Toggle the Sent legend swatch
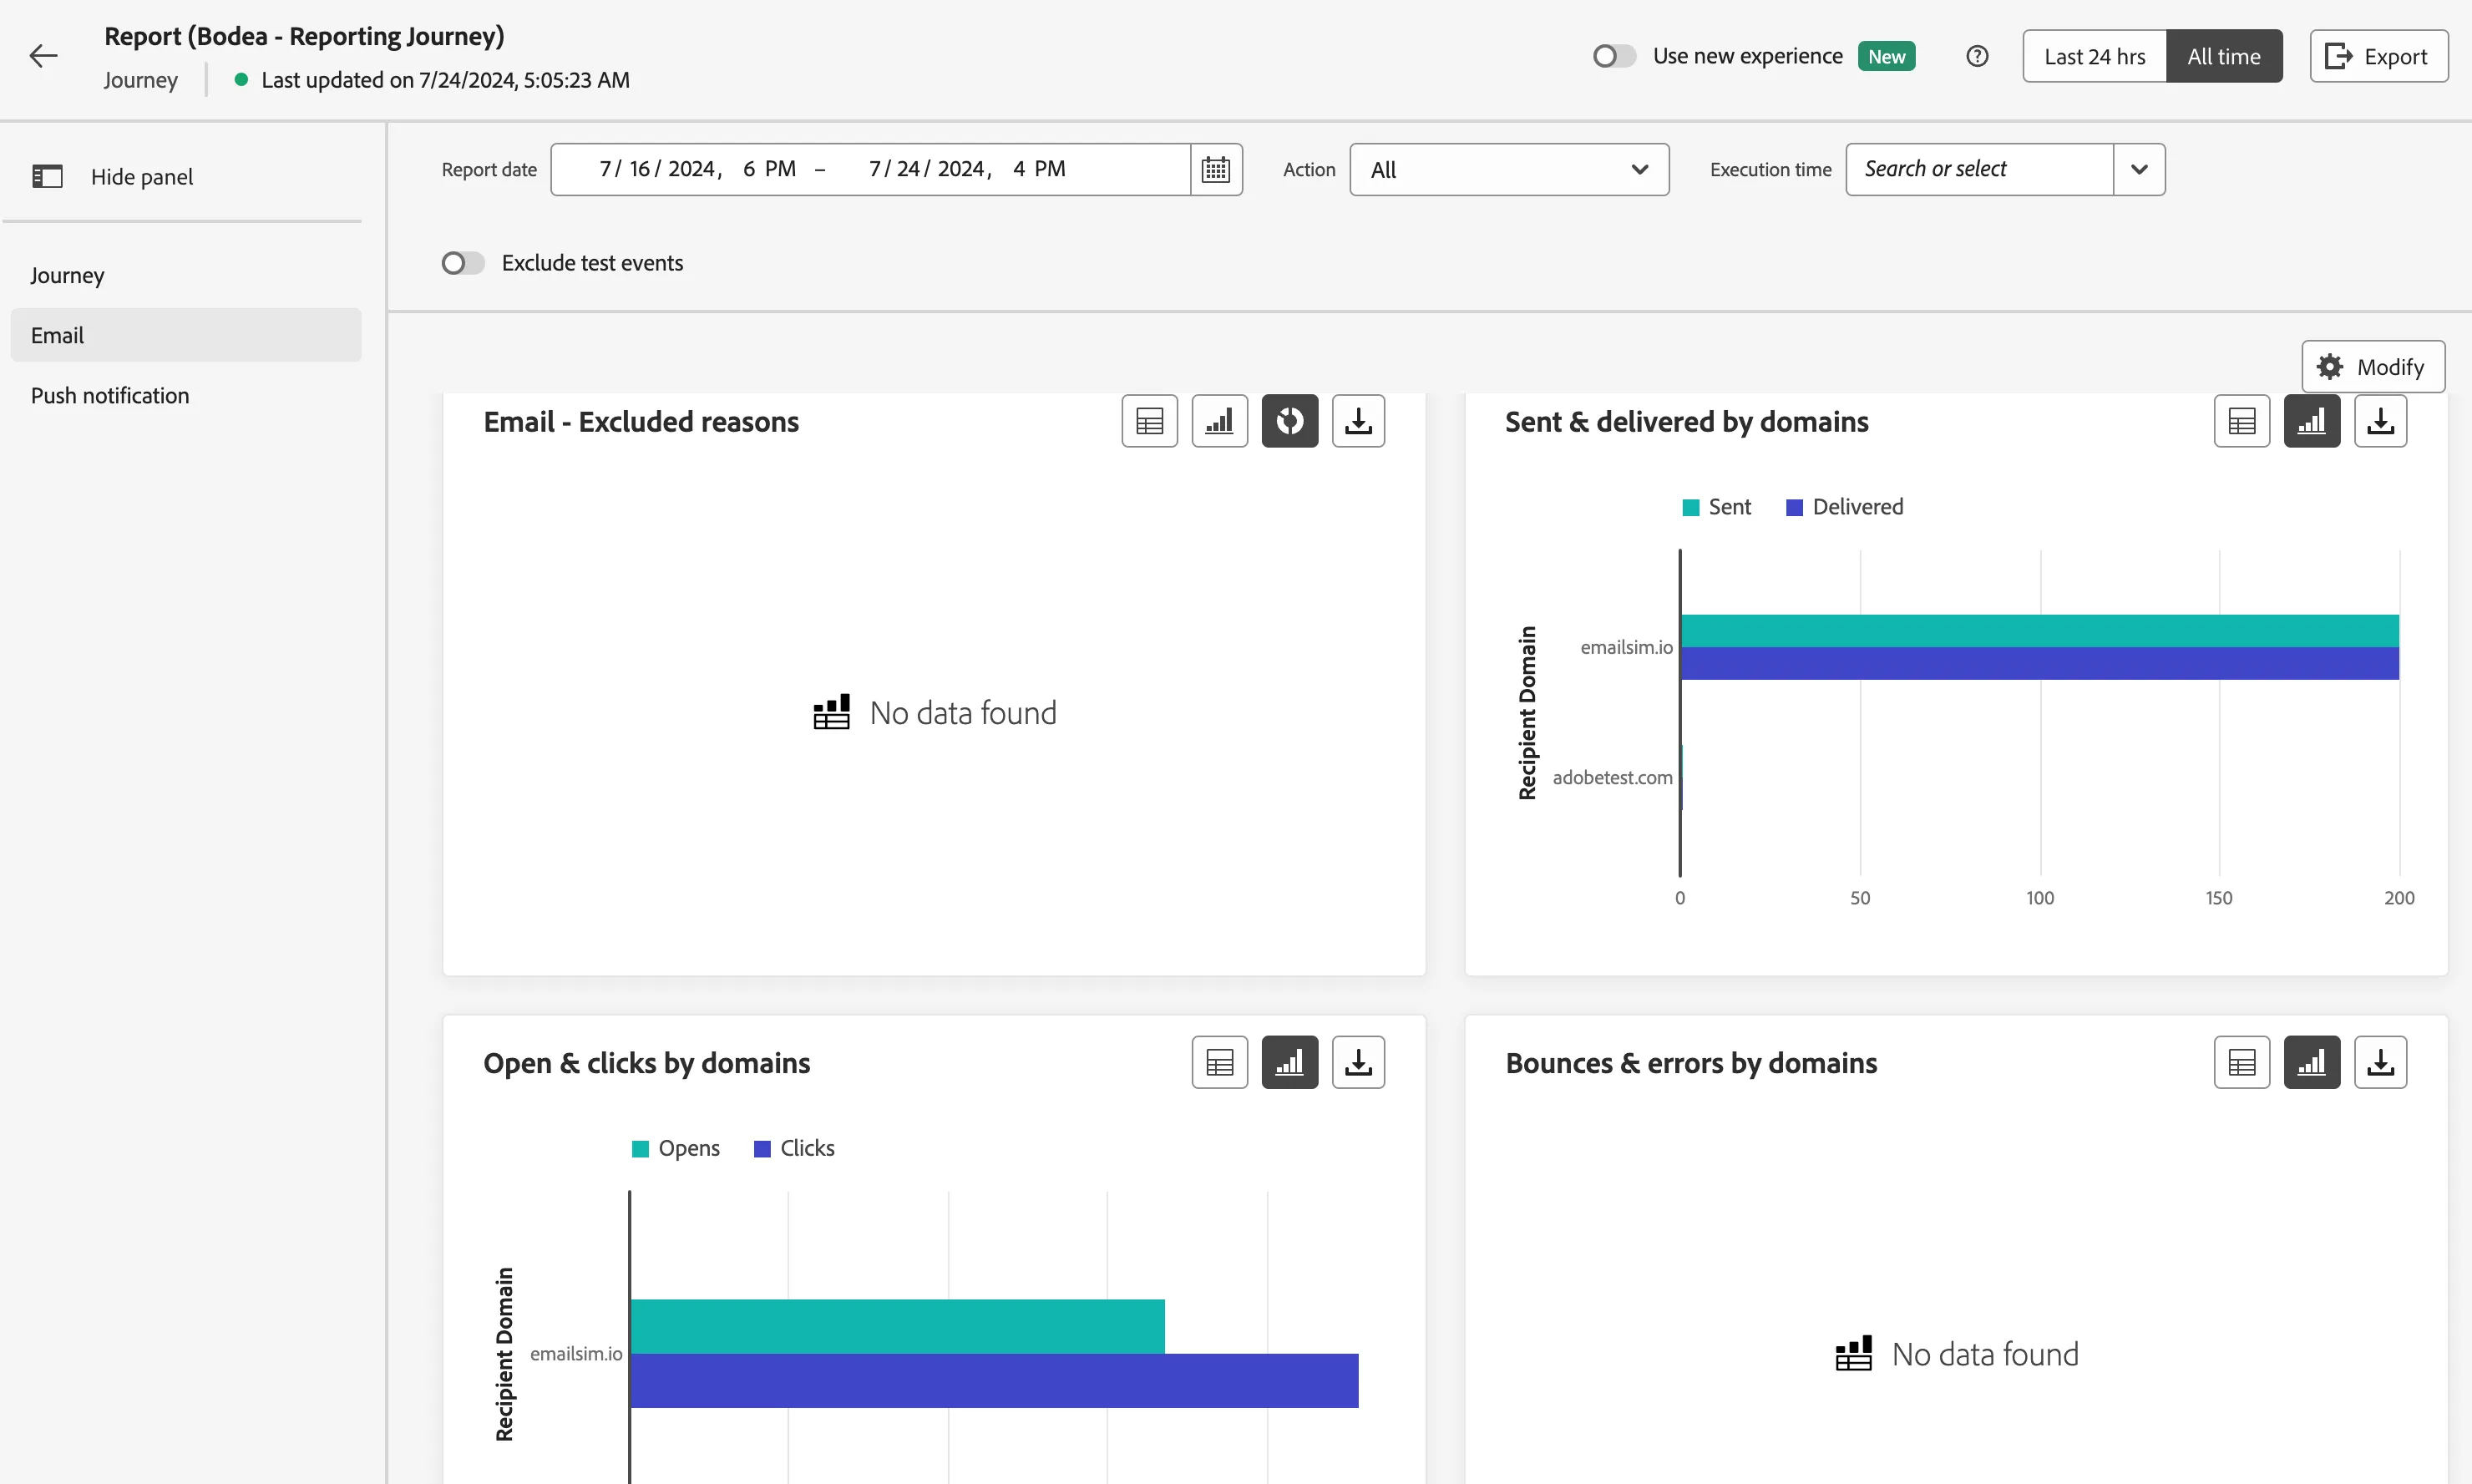This screenshot has width=2472, height=1484. coord(1690,507)
